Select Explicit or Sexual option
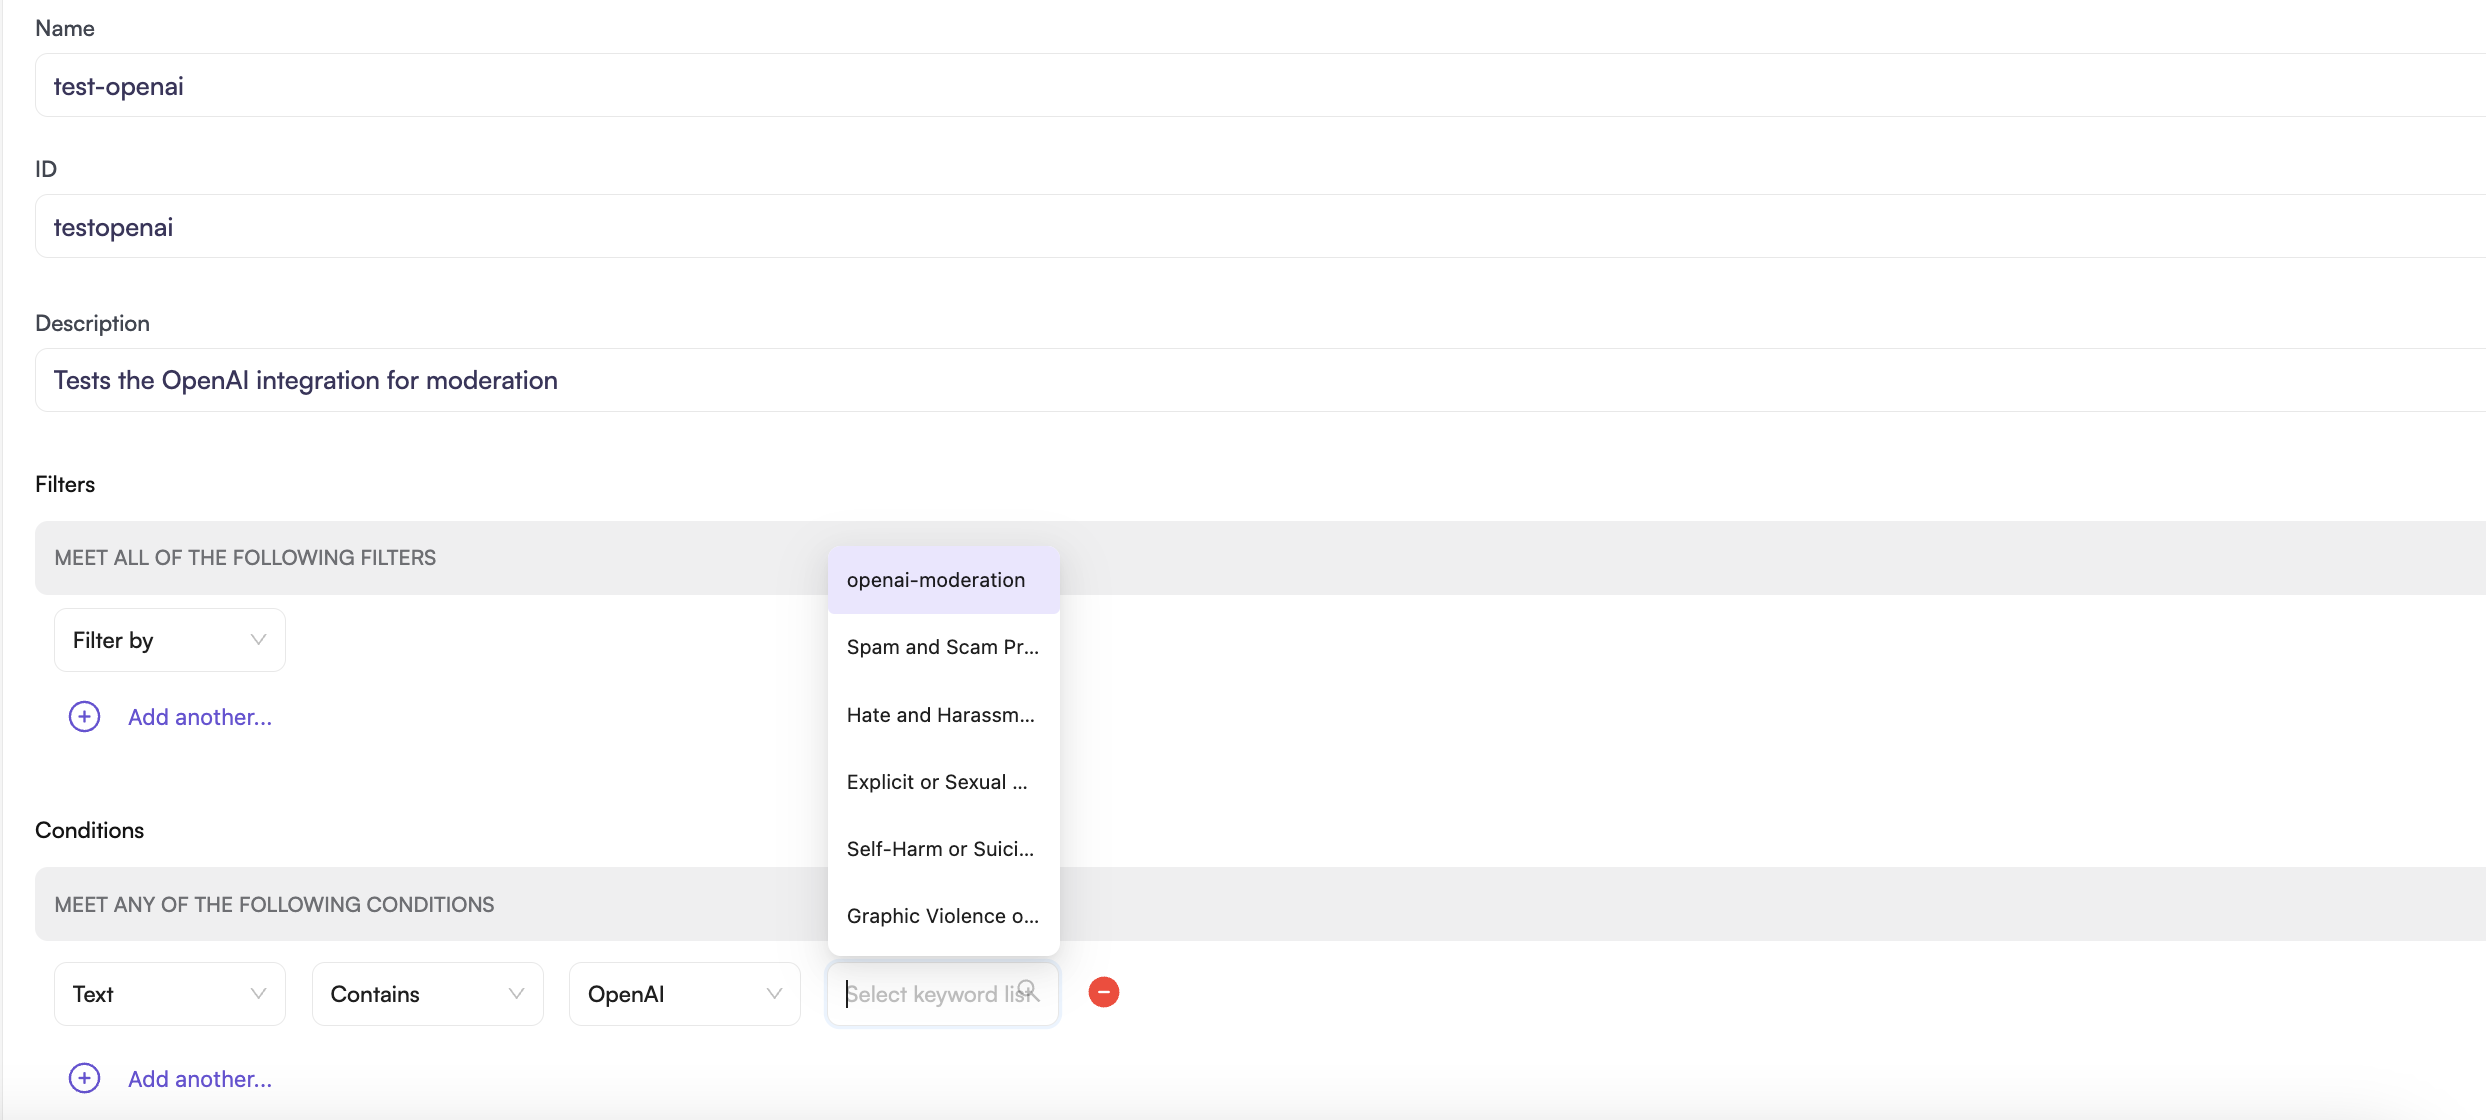2486x1120 pixels. pyautogui.click(x=937, y=781)
